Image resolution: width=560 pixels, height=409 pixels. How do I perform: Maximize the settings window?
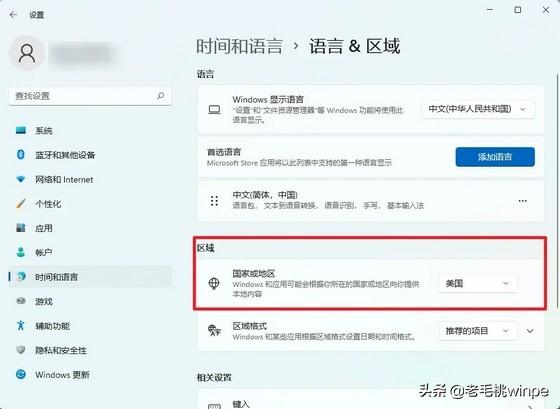pyautogui.click(x=518, y=10)
